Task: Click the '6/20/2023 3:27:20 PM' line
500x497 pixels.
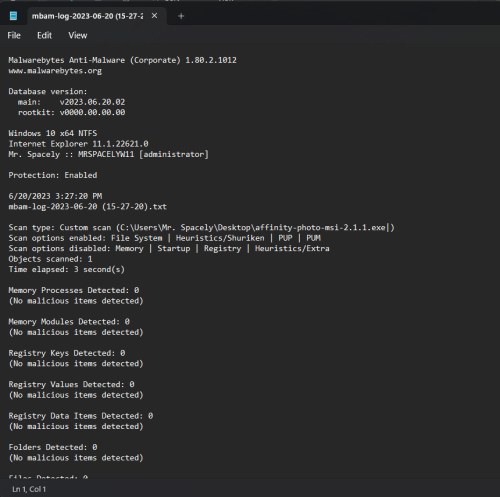Action: 55,196
